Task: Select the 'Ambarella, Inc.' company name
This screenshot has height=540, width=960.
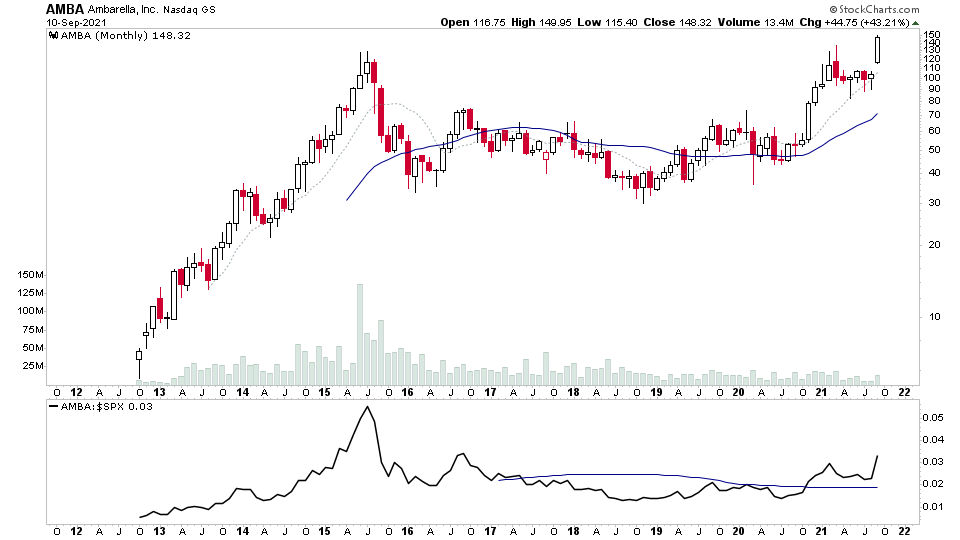Action: (122, 10)
